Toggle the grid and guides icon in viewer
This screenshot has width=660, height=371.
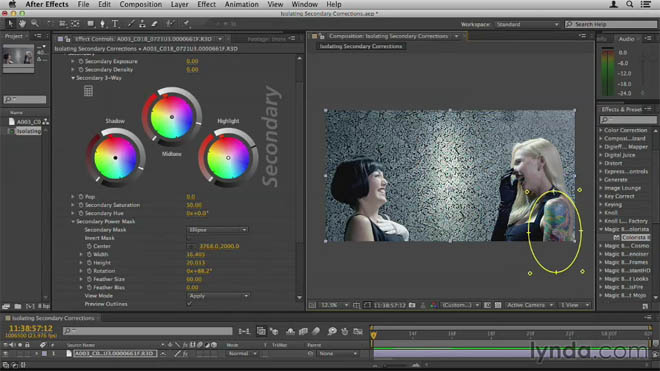(357, 305)
